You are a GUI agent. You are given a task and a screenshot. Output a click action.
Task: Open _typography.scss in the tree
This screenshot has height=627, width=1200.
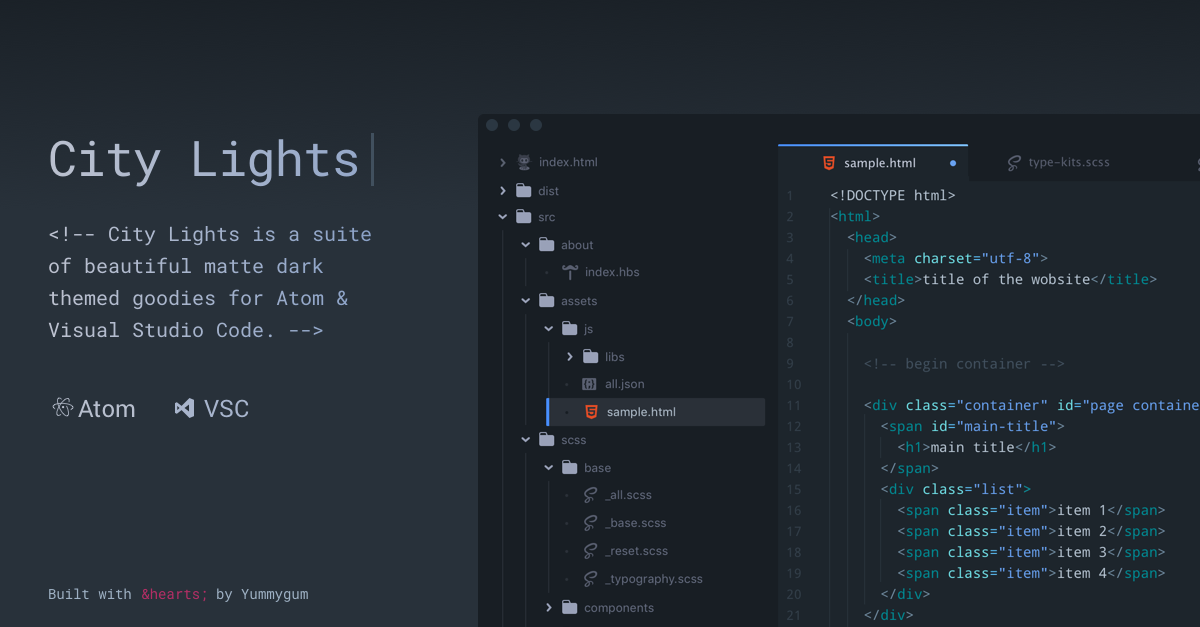pos(654,579)
